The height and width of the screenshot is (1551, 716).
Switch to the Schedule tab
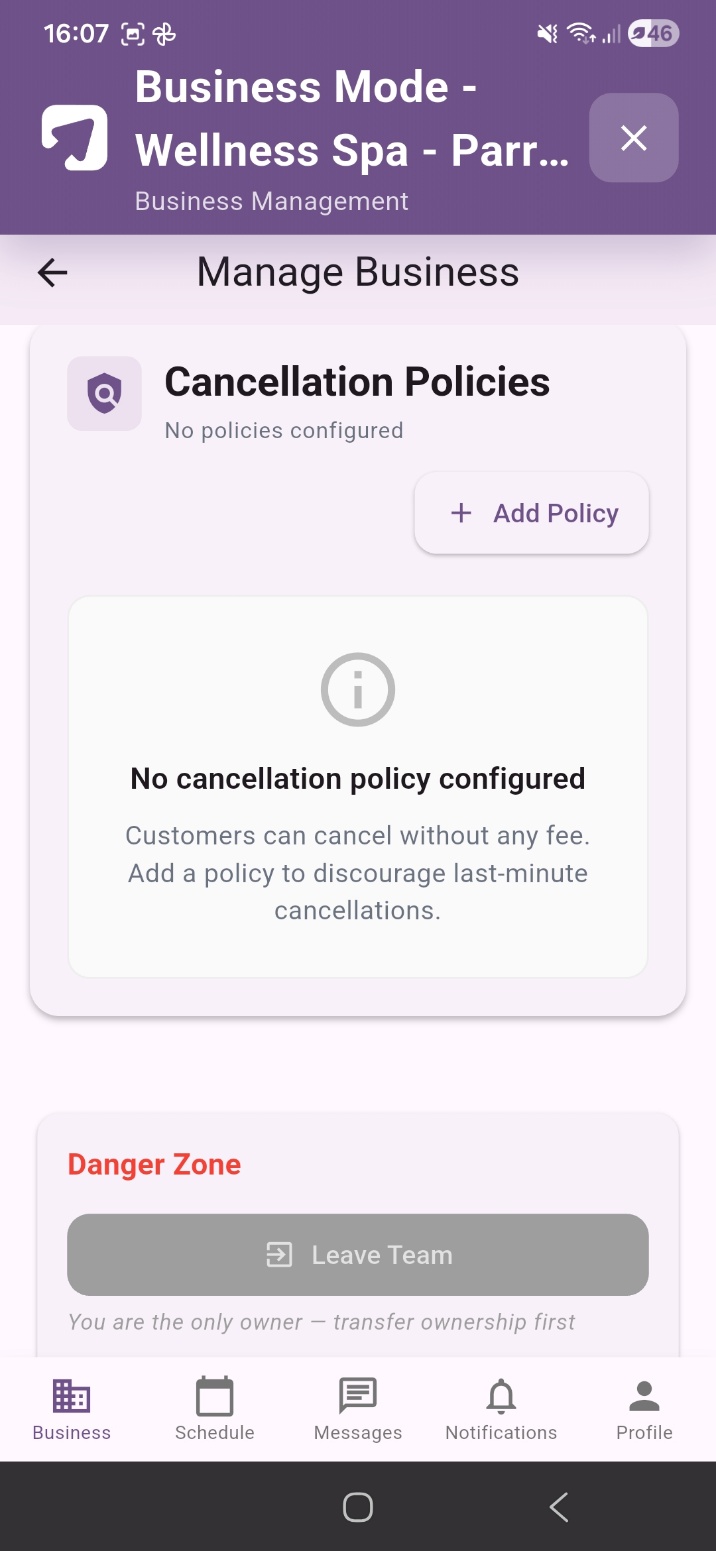pyautogui.click(x=215, y=1409)
